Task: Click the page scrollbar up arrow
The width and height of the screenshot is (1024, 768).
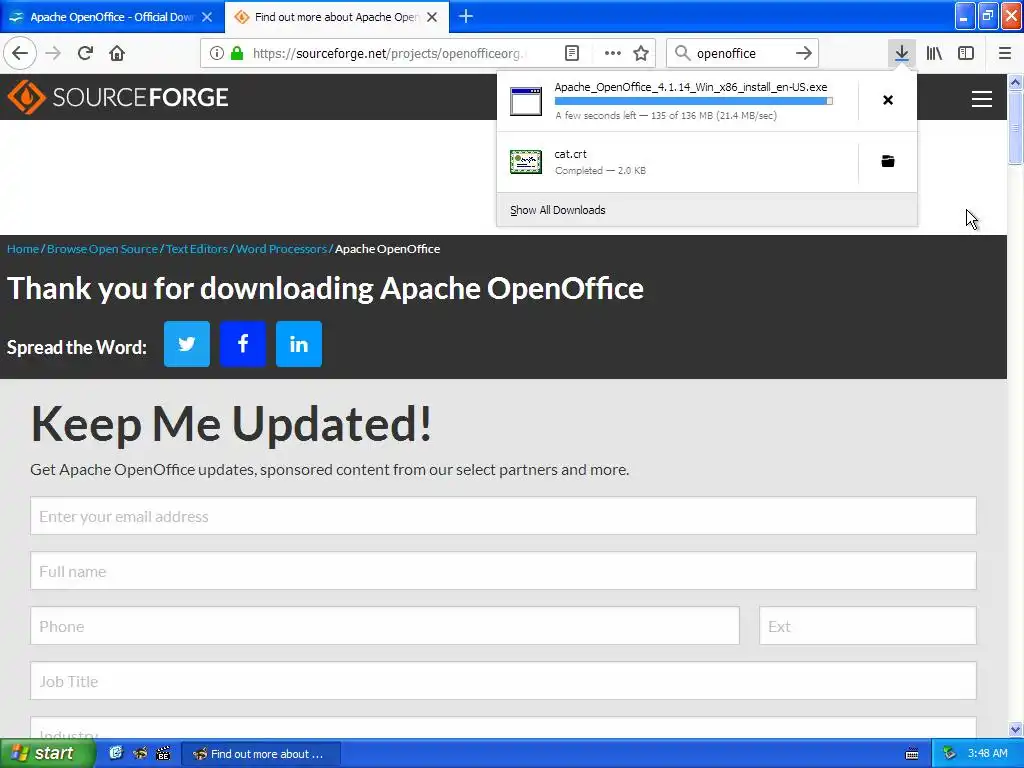Action: (1016, 82)
